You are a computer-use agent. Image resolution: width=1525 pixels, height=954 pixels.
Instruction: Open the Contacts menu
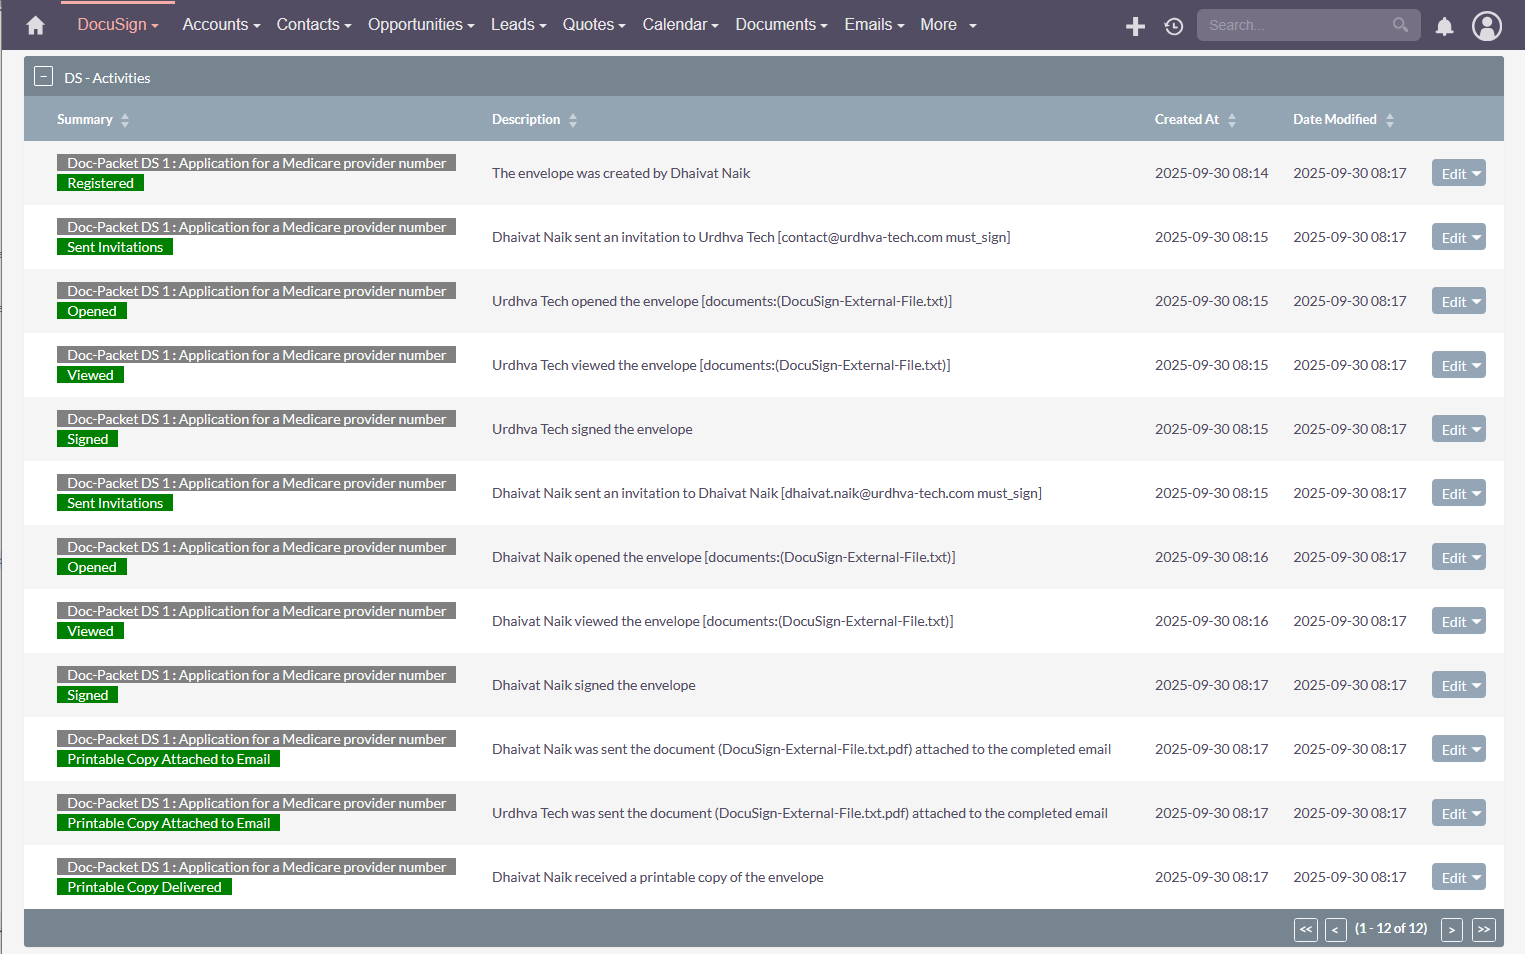click(313, 24)
